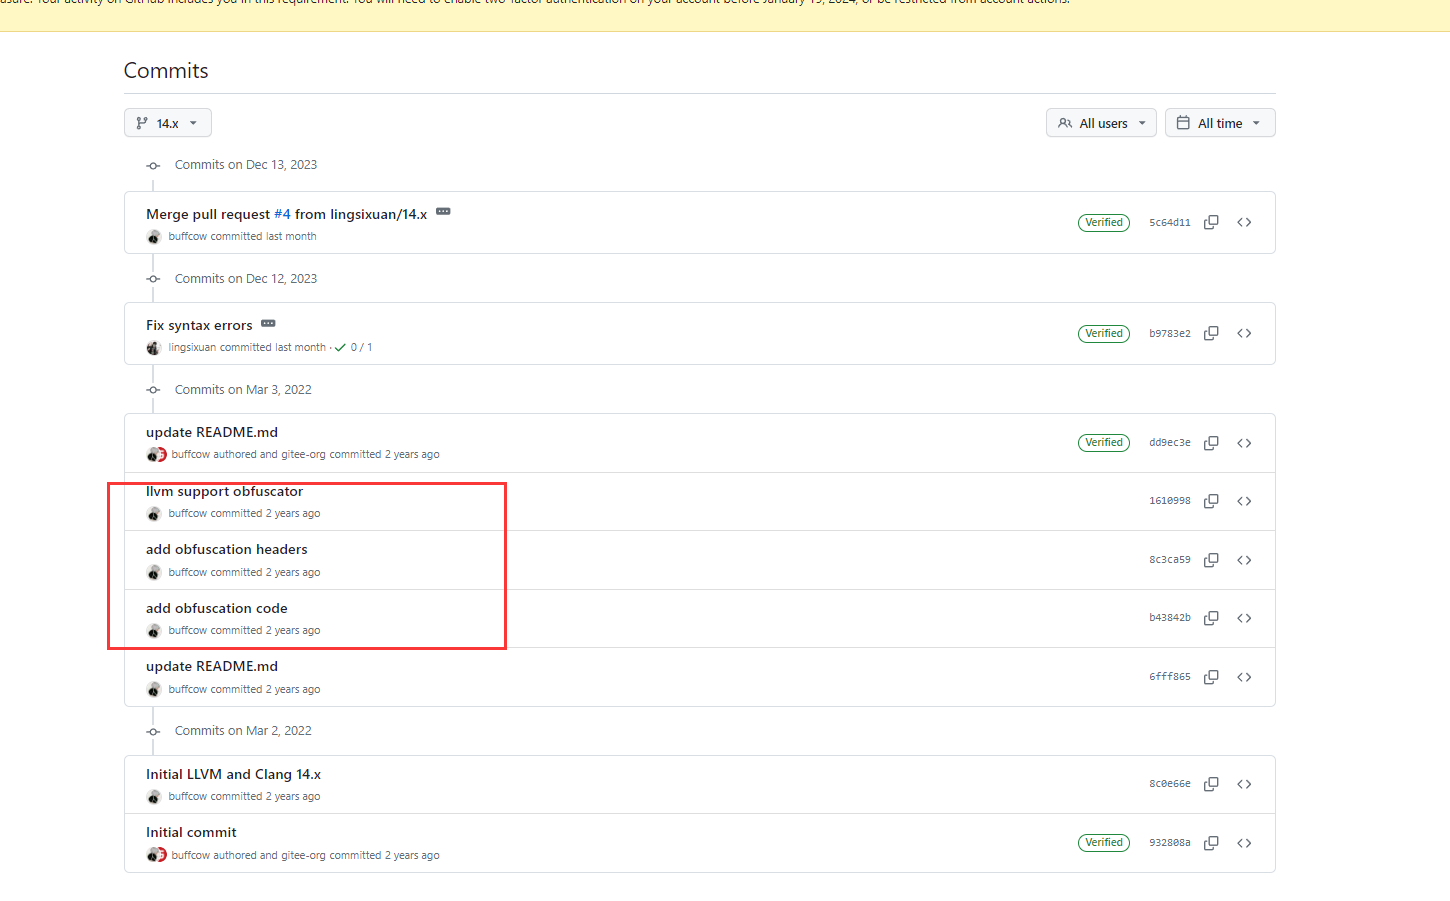The height and width of the screenshot is (901, 1450).
Task: Open commit hash 8c3ca59
Action: tap(1170, 560)
